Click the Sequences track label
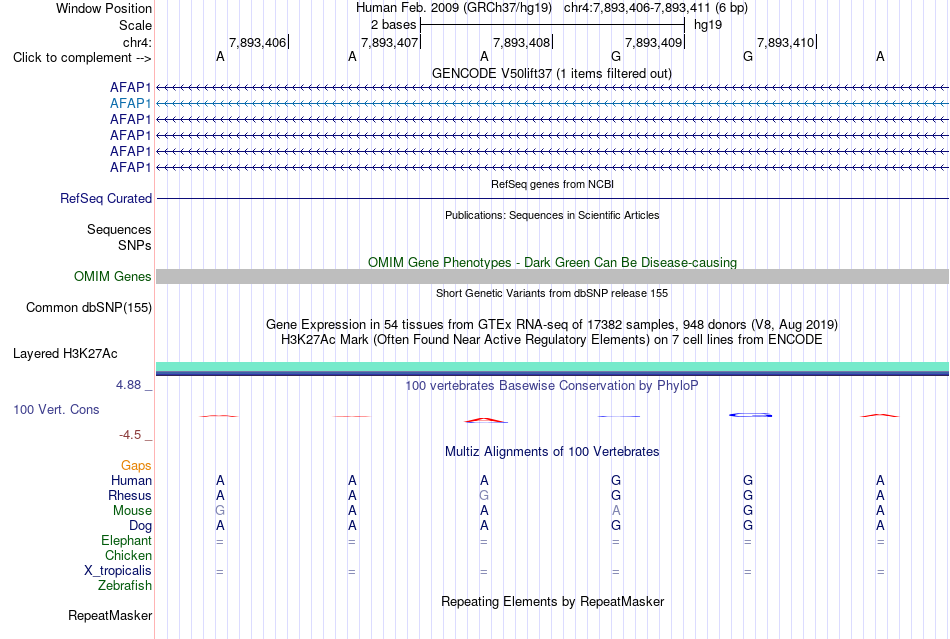950x639 pixels. (119, 230)
